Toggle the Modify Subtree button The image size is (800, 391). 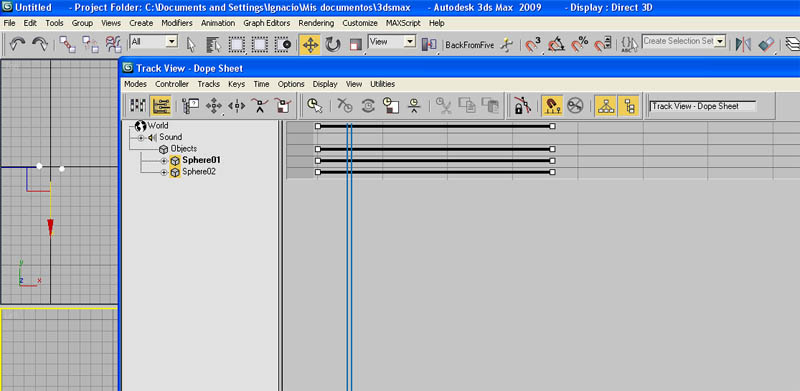coord(606,106)
